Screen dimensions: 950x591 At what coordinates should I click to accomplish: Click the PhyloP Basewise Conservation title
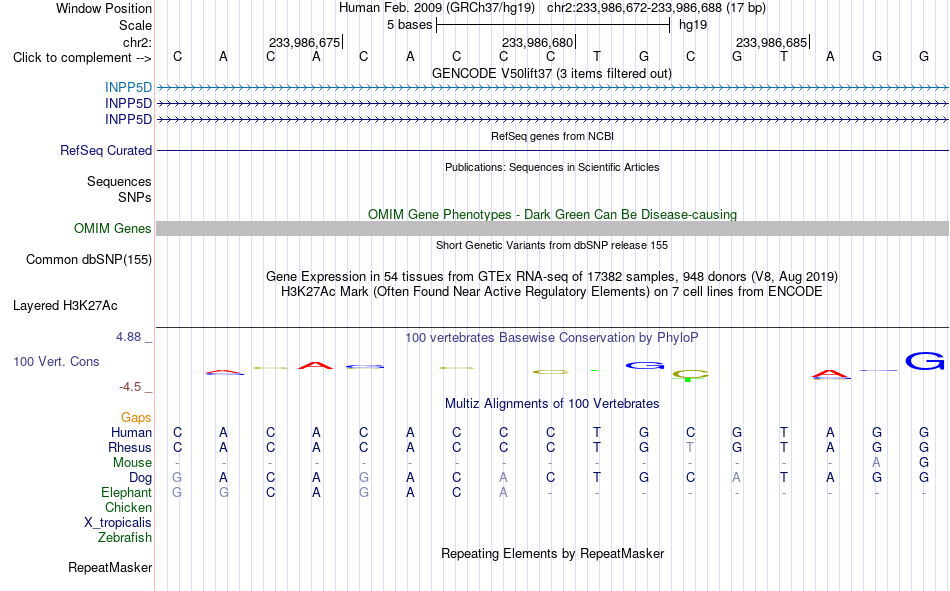coord(552,338)
